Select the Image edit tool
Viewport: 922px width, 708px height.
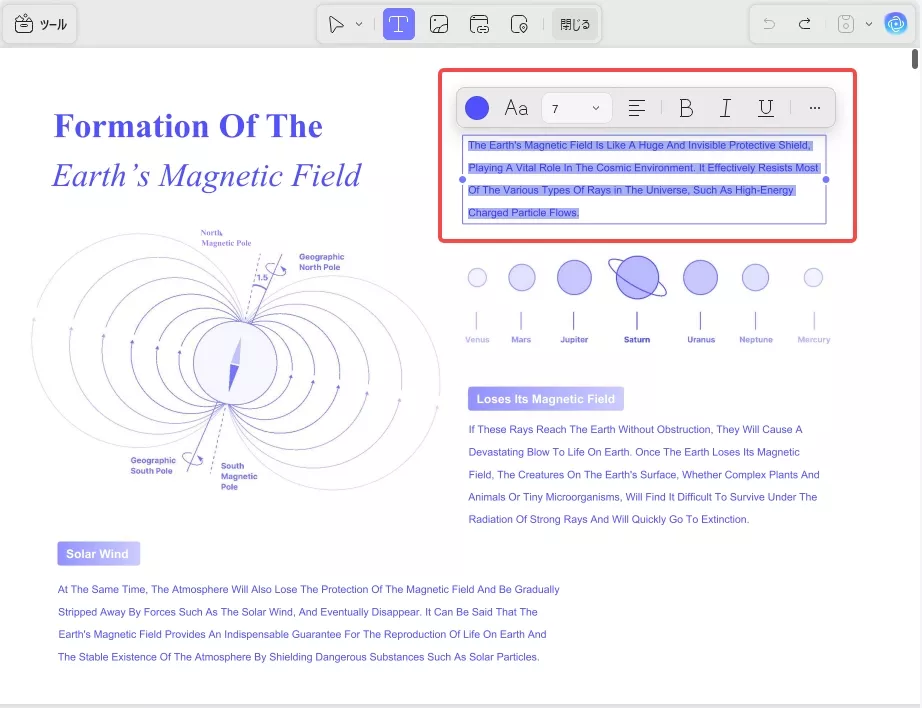pyautogui.click(x=438, y=25)
